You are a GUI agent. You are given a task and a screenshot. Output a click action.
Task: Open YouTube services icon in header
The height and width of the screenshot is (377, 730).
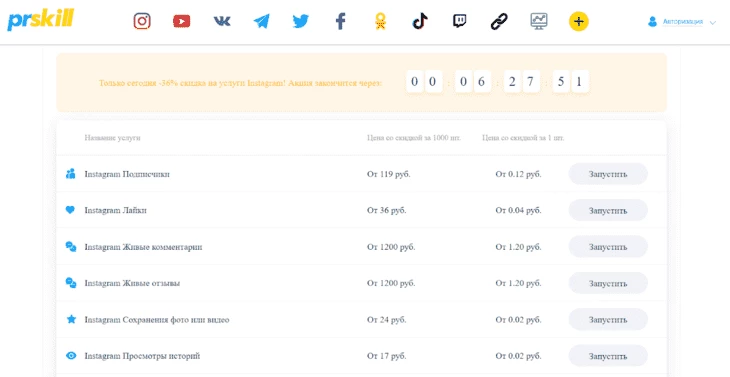pos(181,21)
